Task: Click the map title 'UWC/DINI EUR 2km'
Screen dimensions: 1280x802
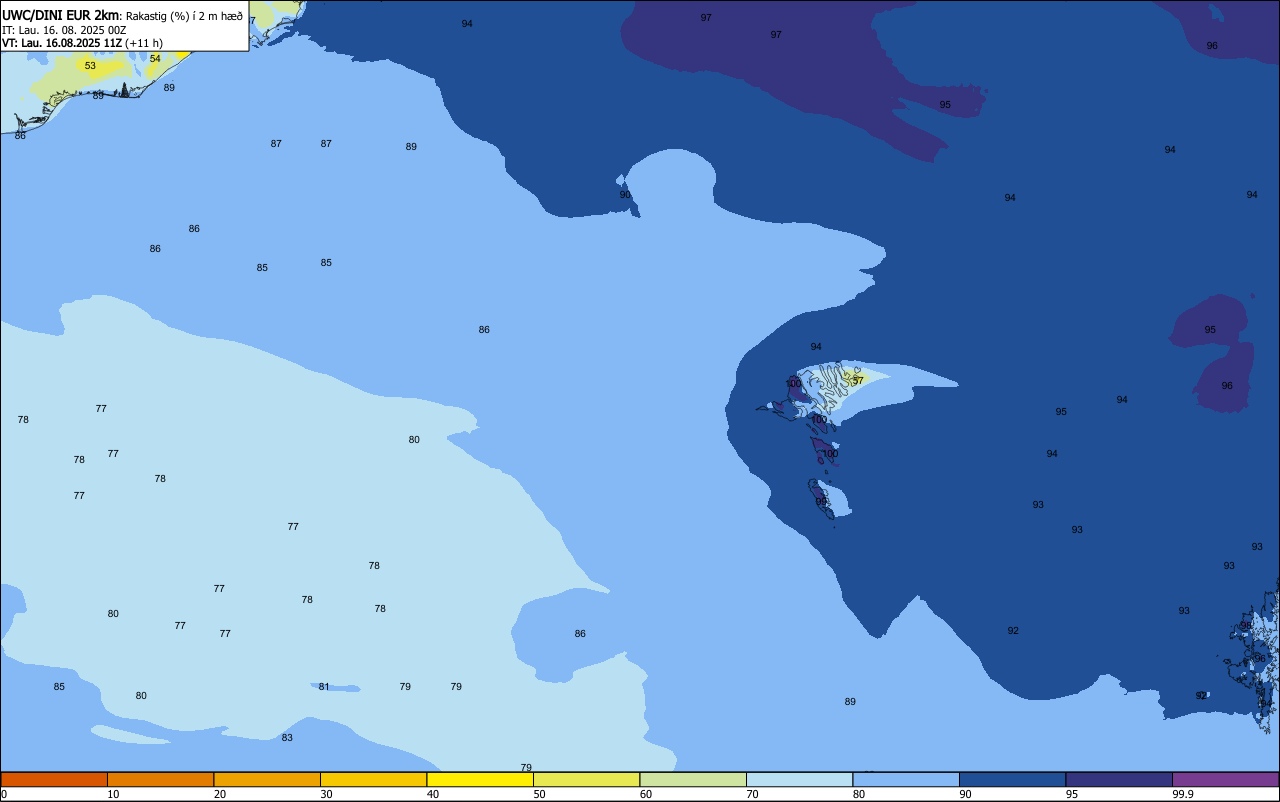Action: tap(60, 15)
